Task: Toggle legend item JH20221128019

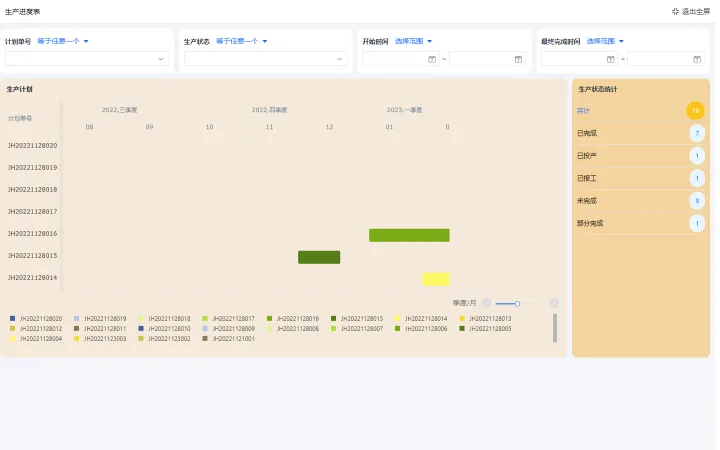Action: point(100,319)
